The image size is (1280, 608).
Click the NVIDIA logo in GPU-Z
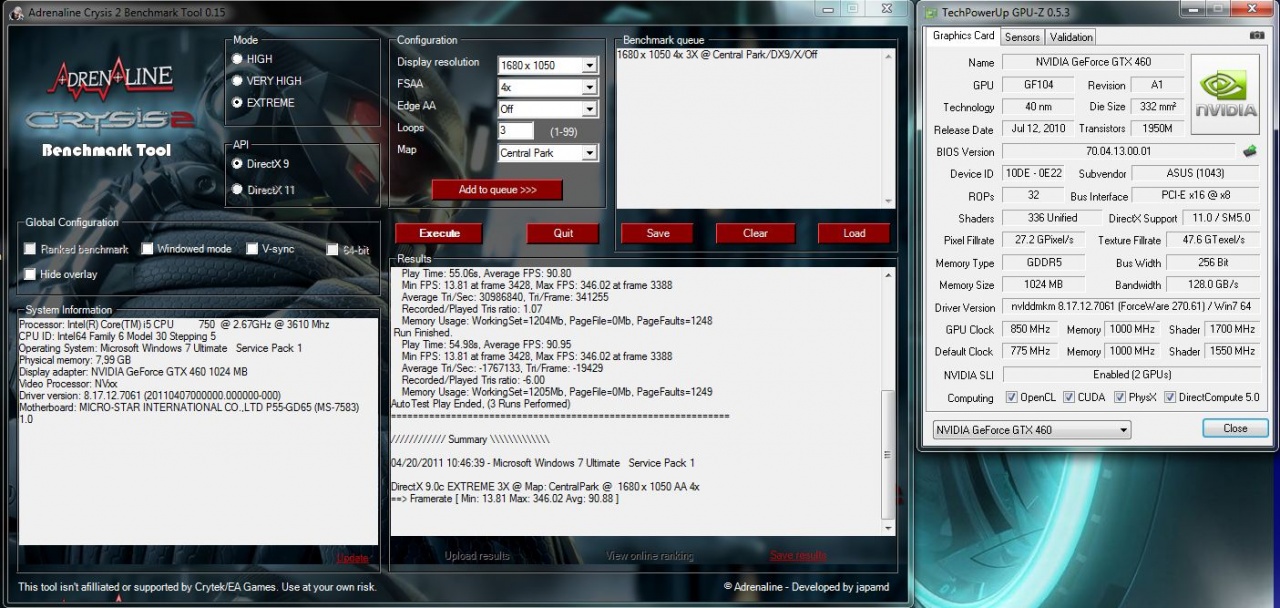click(1226, 93)
